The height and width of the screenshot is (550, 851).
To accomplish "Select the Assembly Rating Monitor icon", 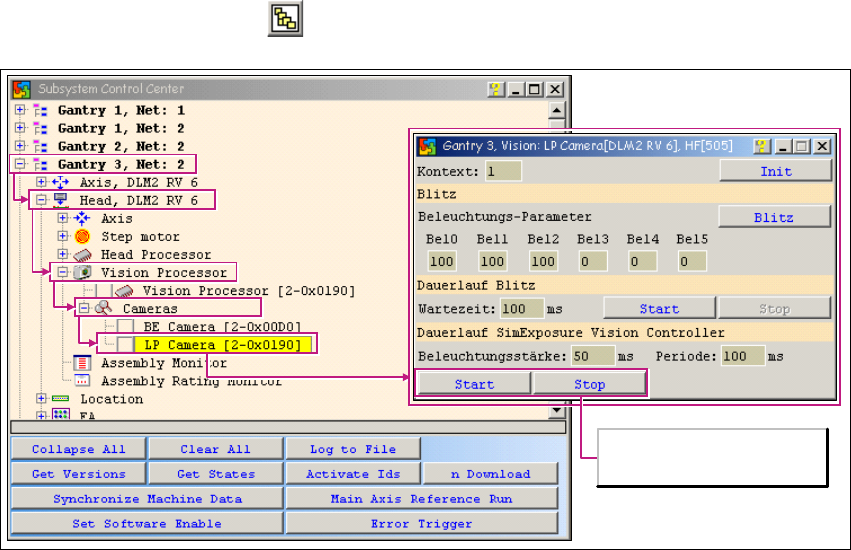I will pos(84,381).
